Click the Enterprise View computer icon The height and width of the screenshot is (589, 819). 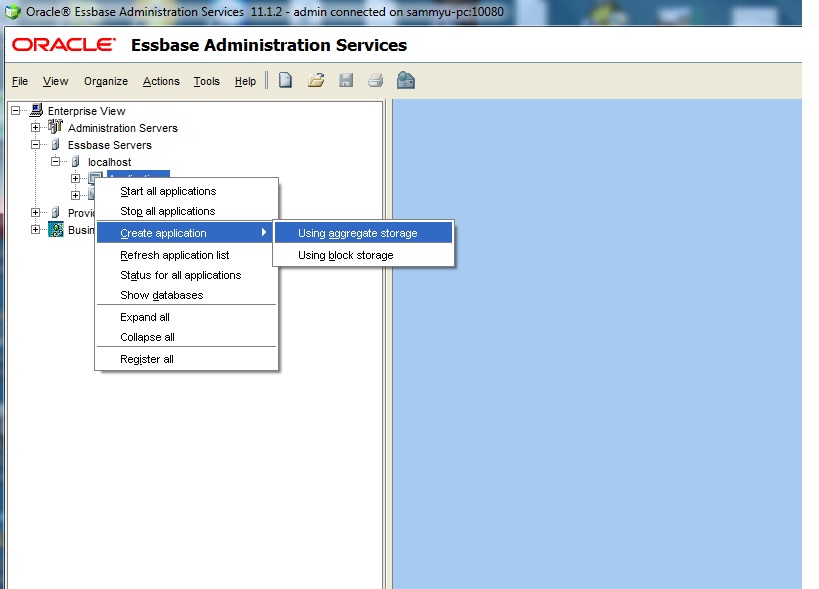point(35,110)
